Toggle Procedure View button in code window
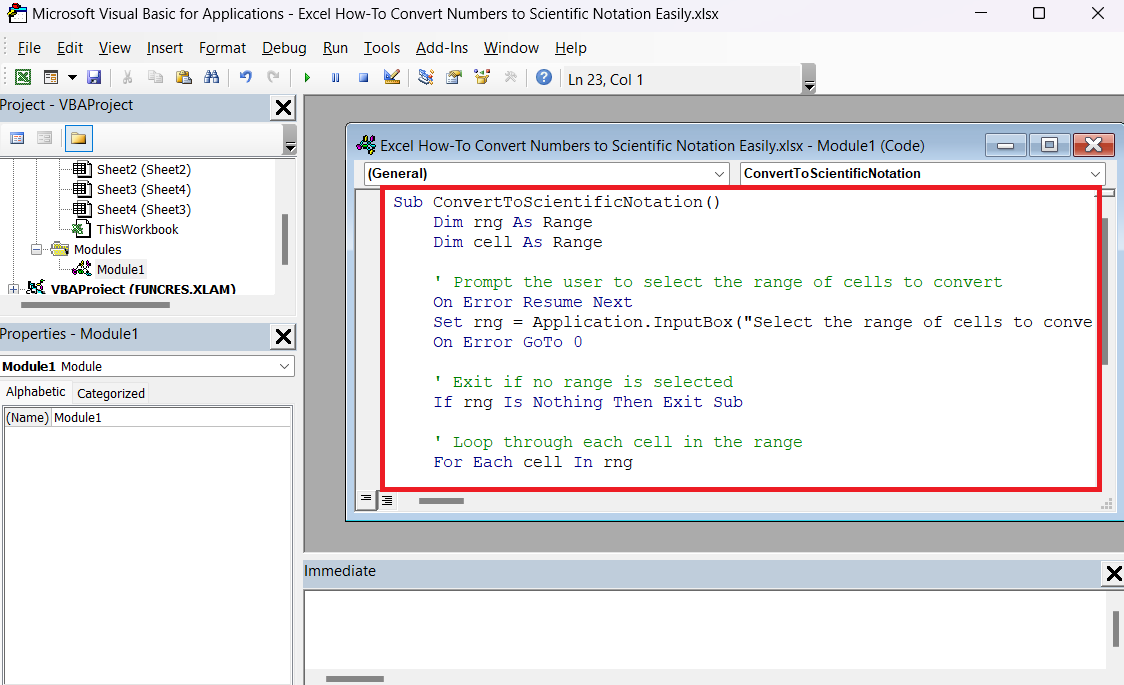 (x=366, y=499)
